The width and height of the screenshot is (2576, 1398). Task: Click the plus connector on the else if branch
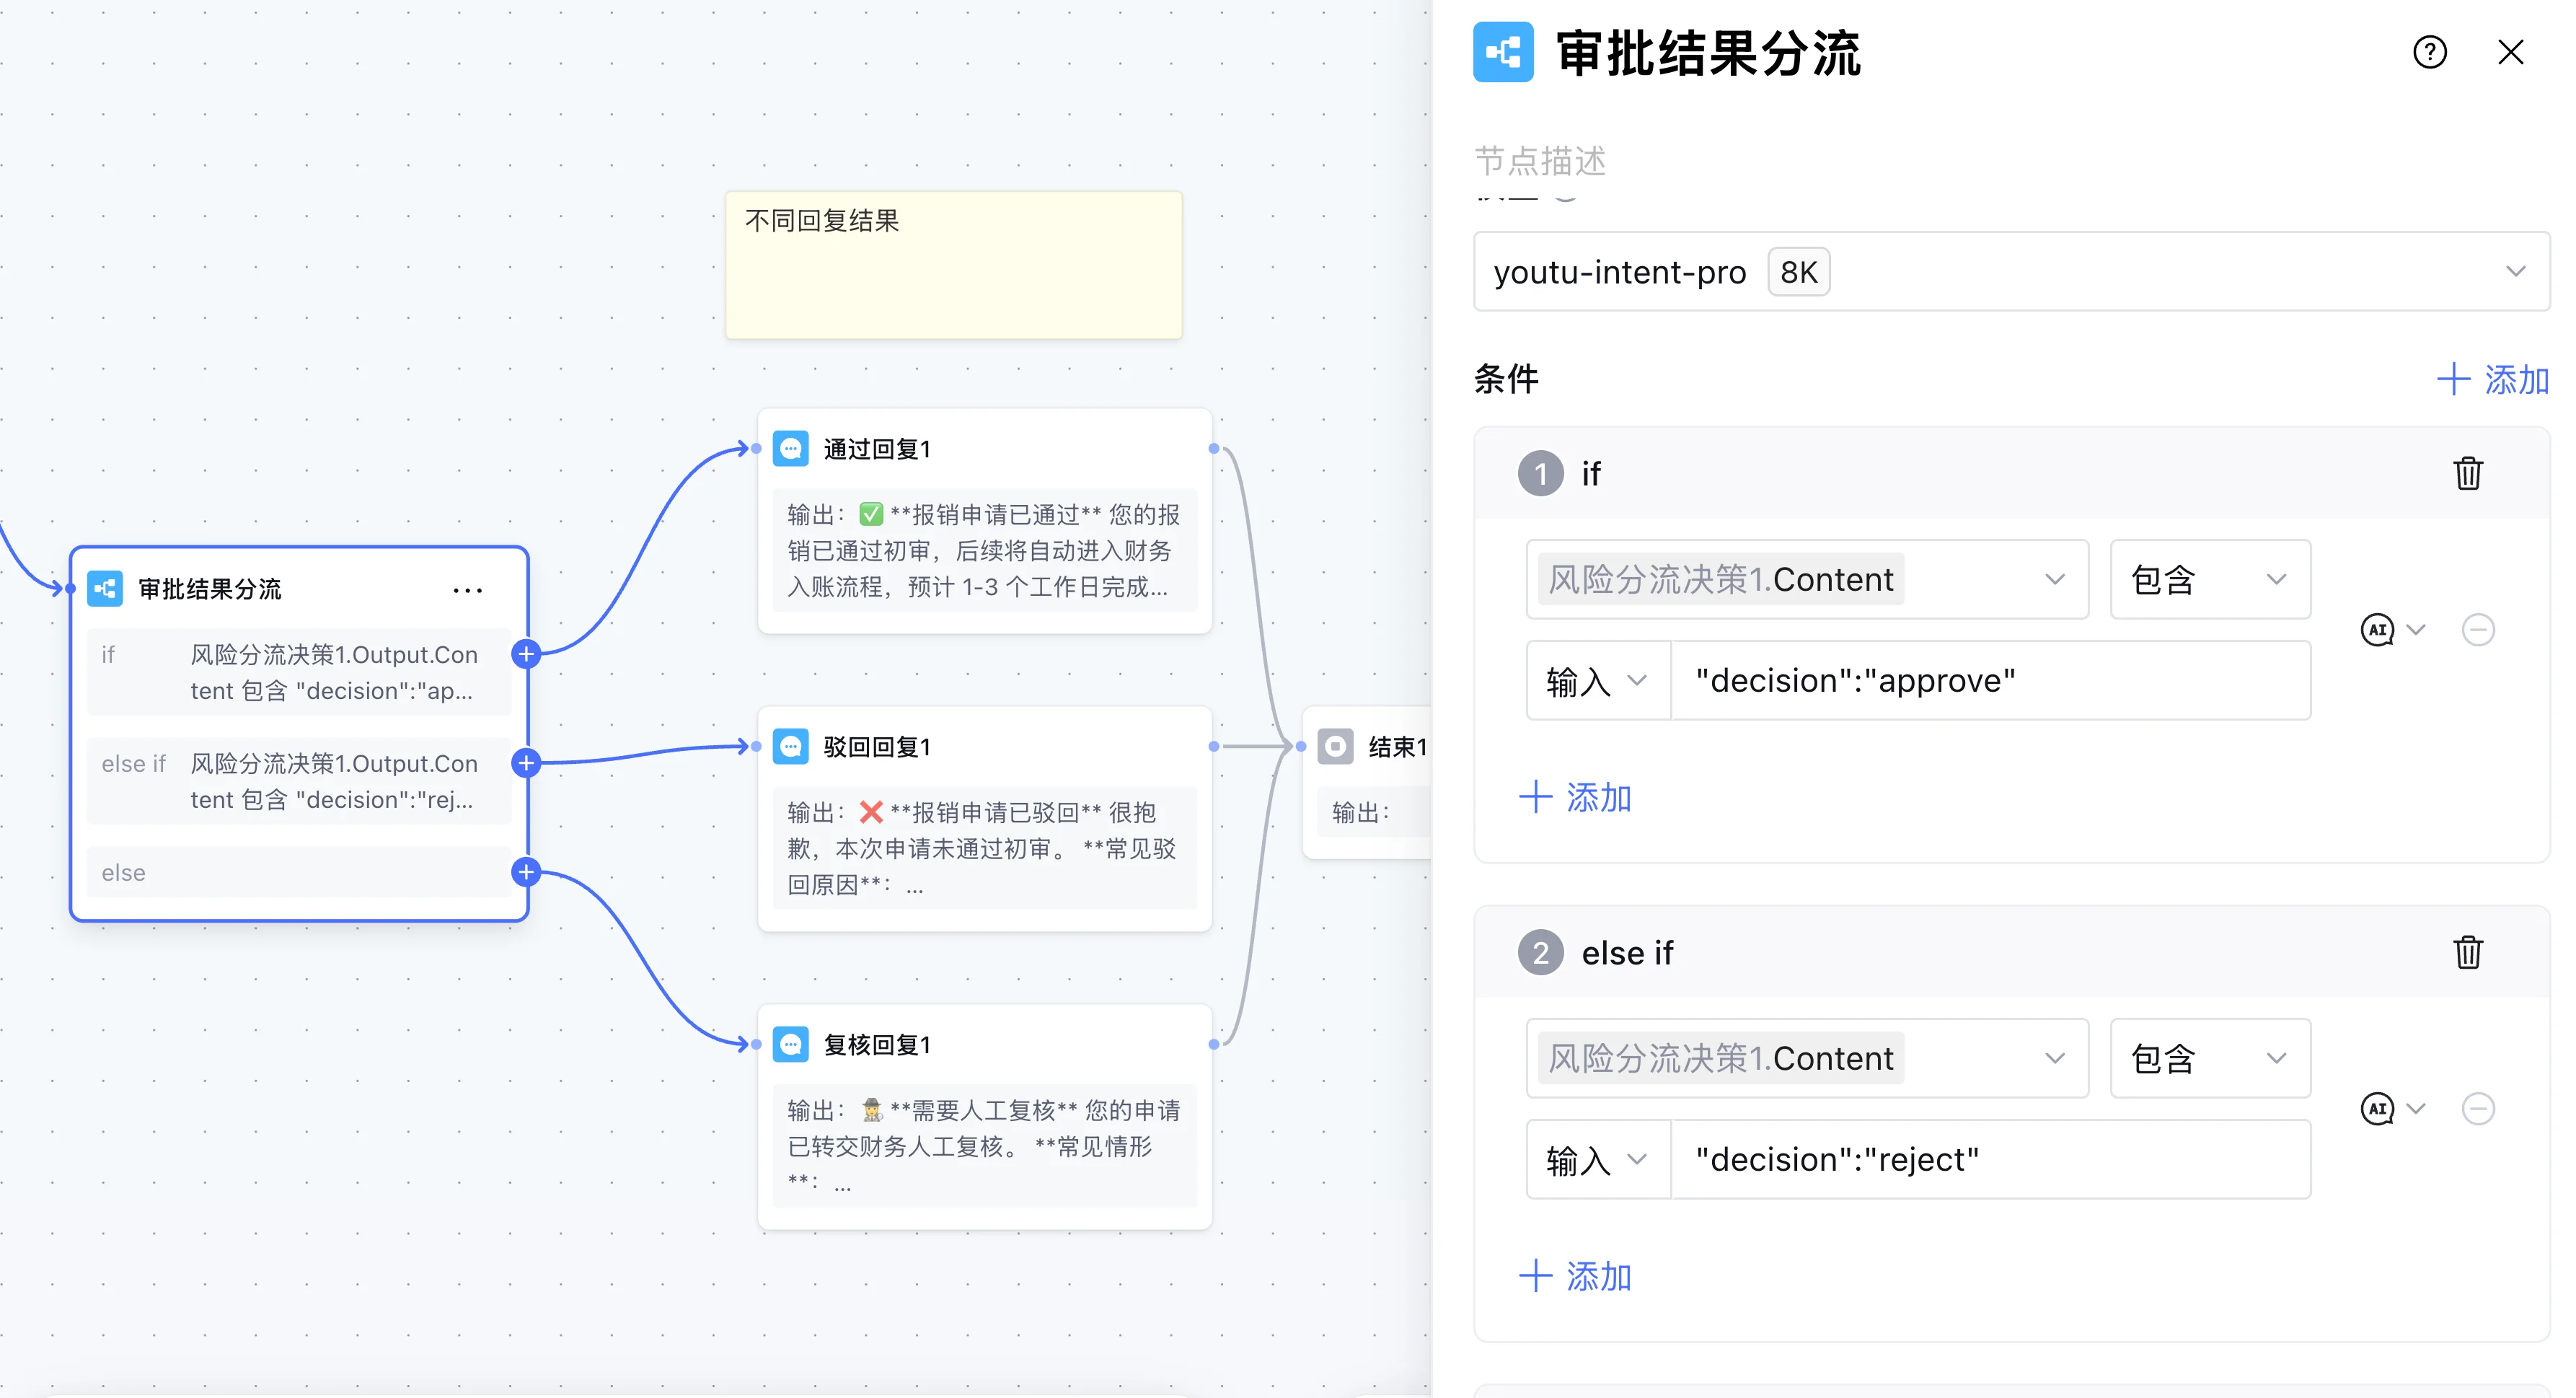tap(526, 763)
